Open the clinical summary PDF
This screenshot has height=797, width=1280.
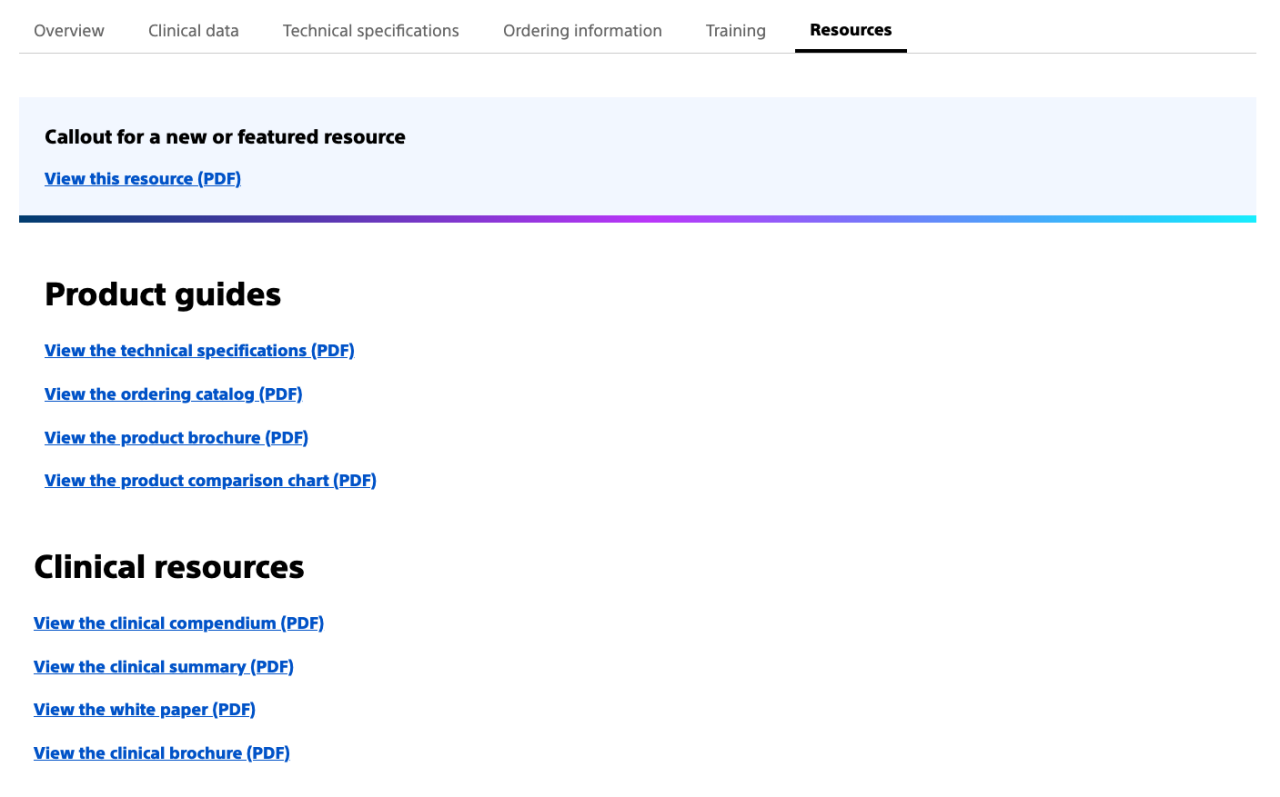tap(163, 666)
